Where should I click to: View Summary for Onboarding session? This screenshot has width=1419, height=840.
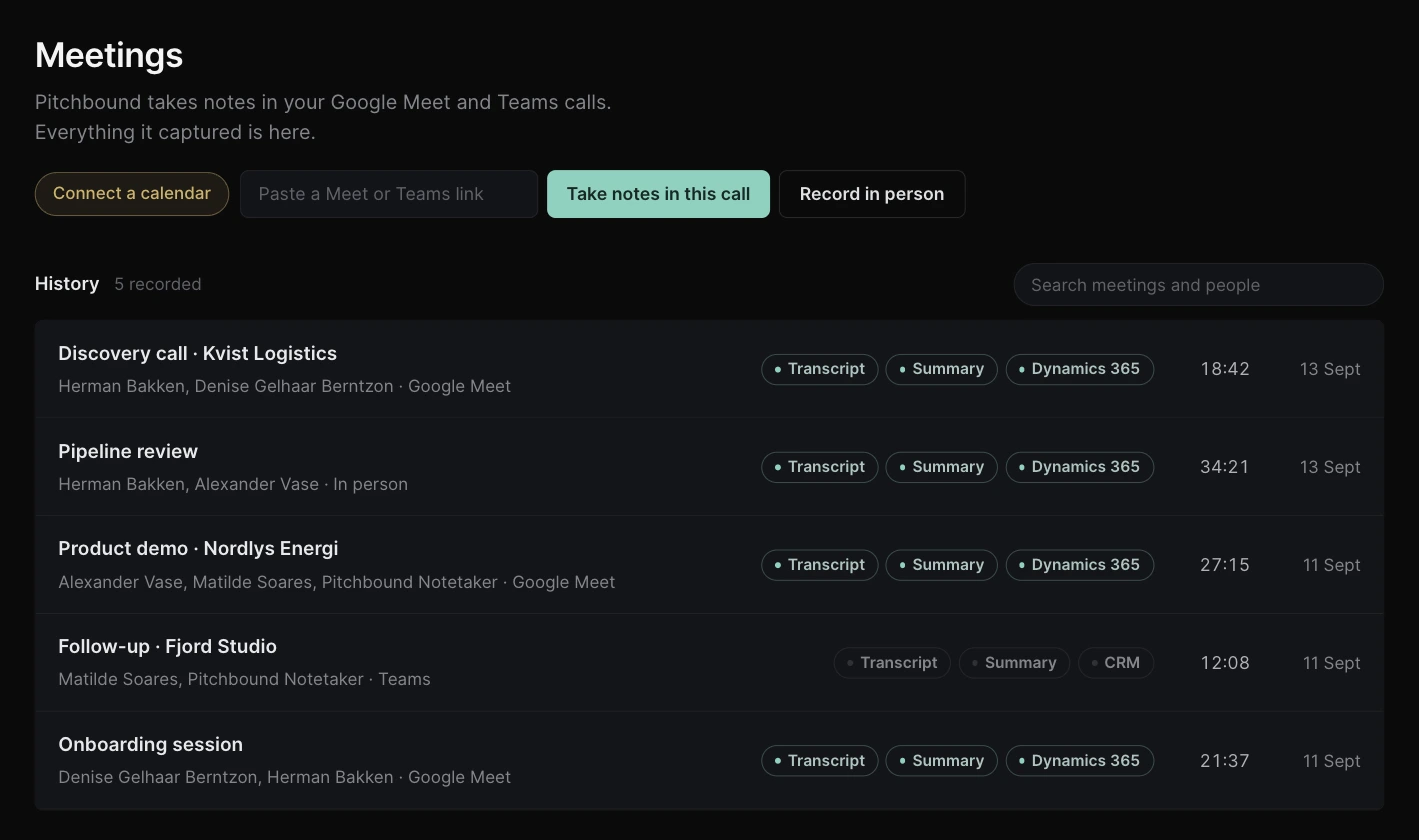tap(941, 761)
